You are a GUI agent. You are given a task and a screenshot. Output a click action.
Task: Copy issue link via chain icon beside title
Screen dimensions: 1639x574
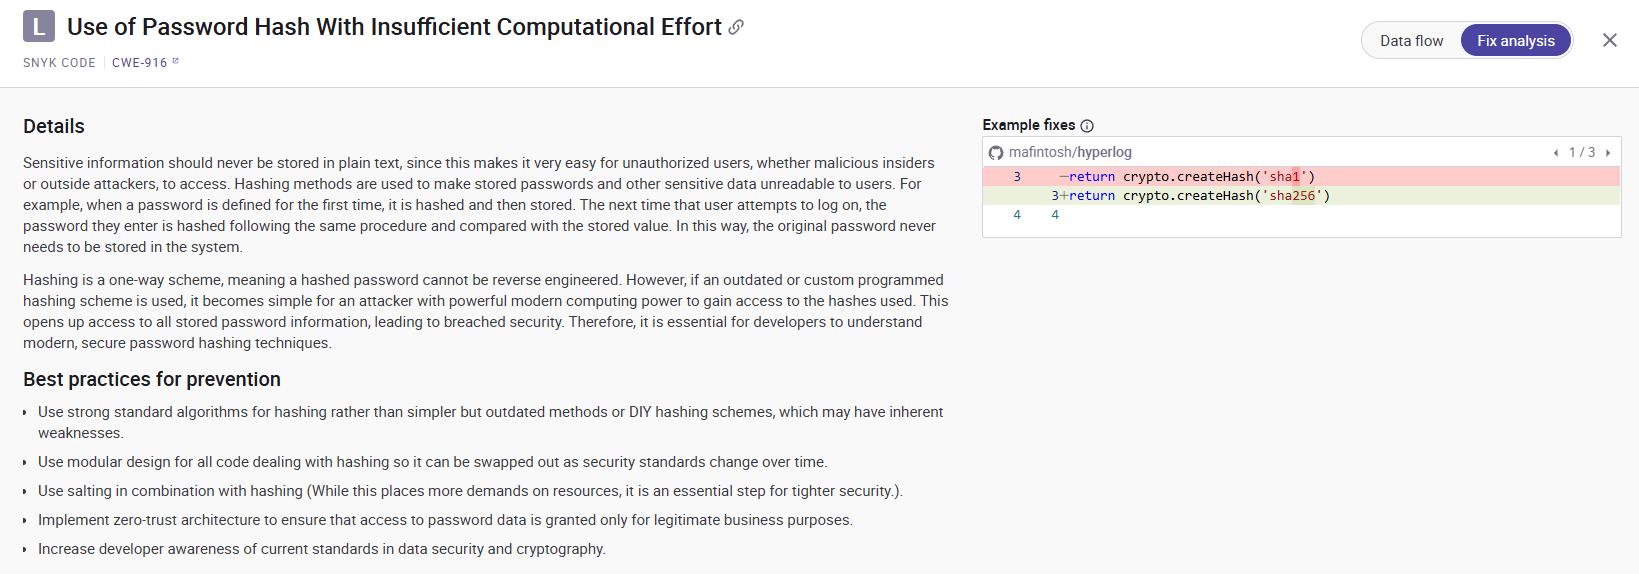tap(736, 27)
